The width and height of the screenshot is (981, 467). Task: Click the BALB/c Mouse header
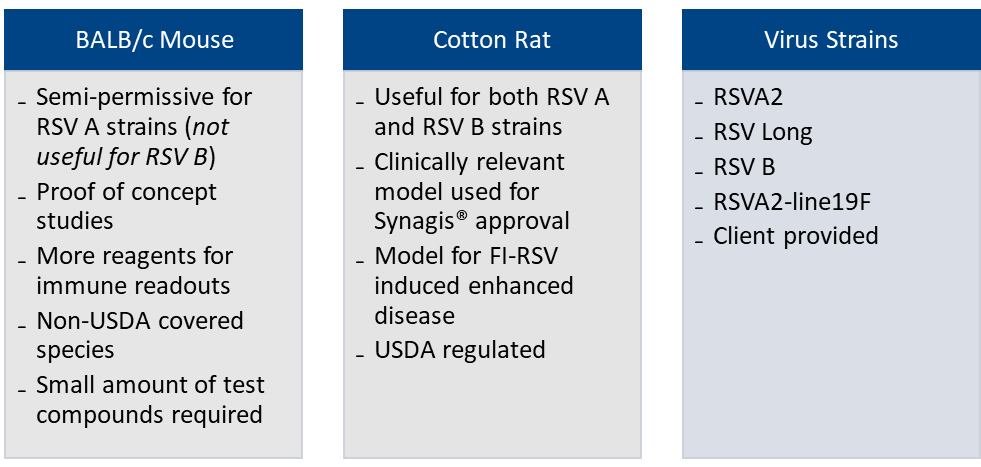pyautogui.click(x=153, y=39)
